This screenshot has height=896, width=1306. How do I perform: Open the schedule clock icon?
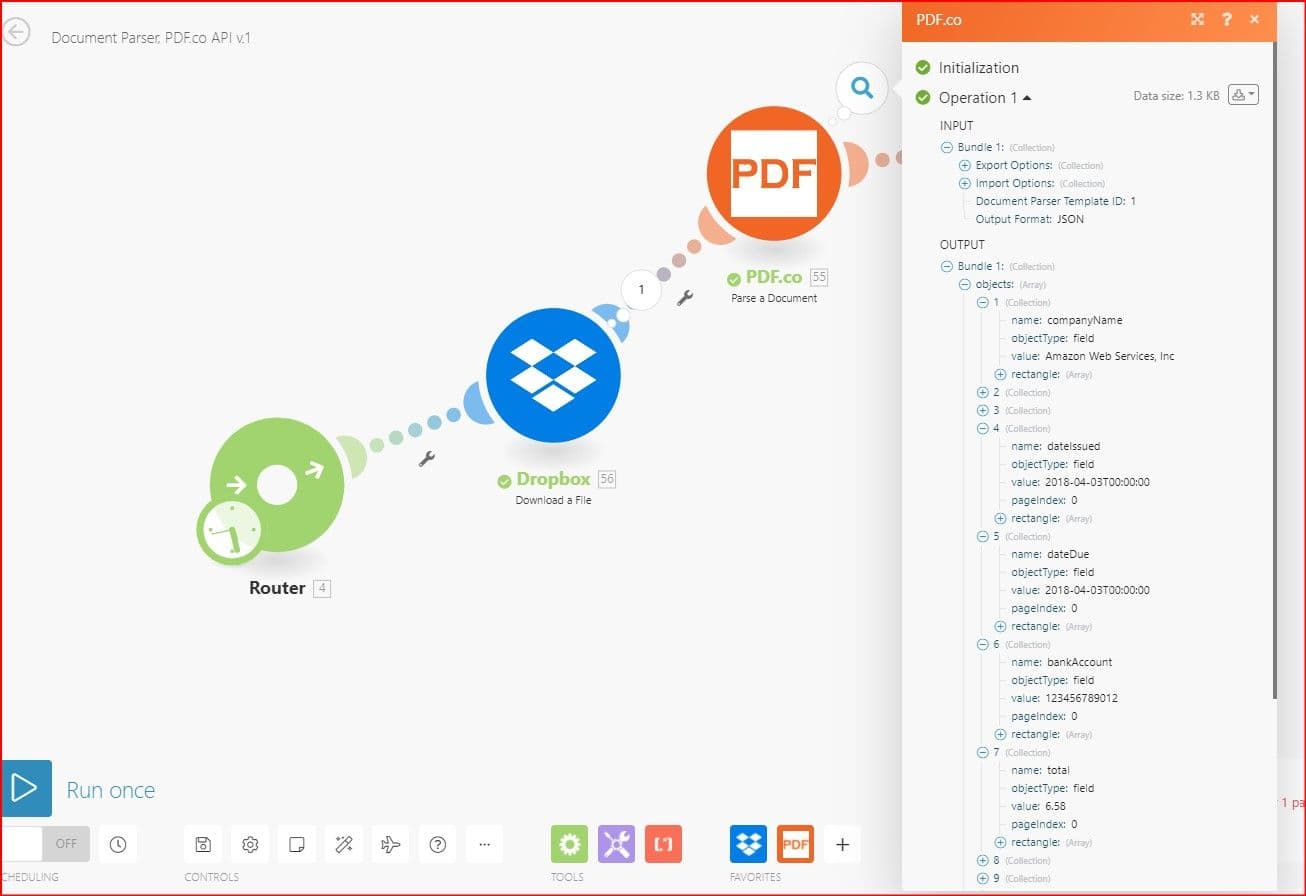[118, 844]
